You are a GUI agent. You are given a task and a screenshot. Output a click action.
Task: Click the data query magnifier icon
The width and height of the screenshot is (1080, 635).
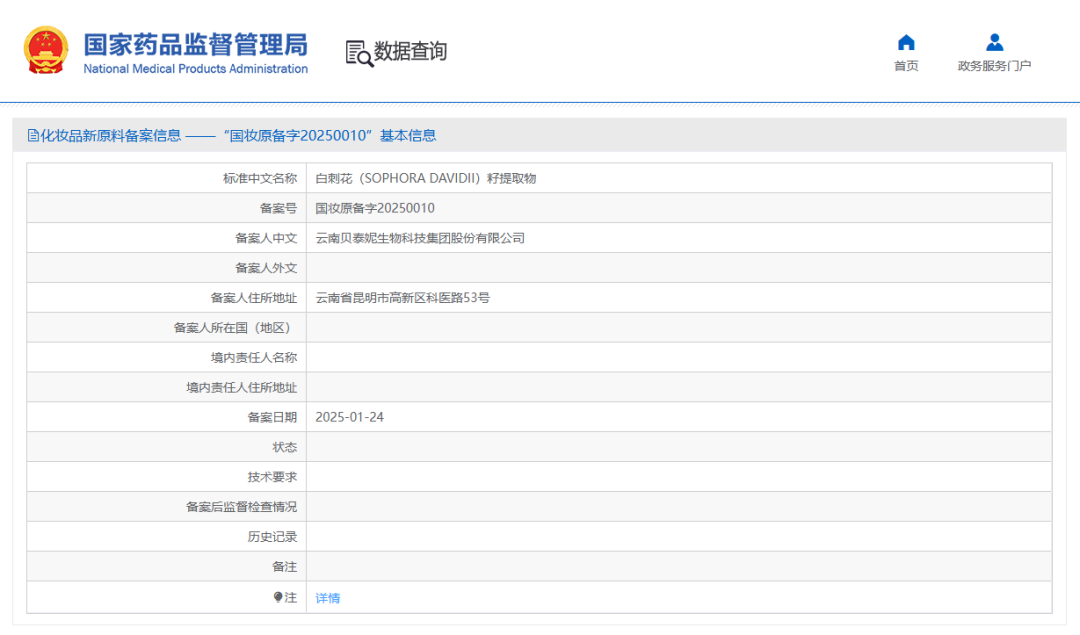(x=359, y=54)
